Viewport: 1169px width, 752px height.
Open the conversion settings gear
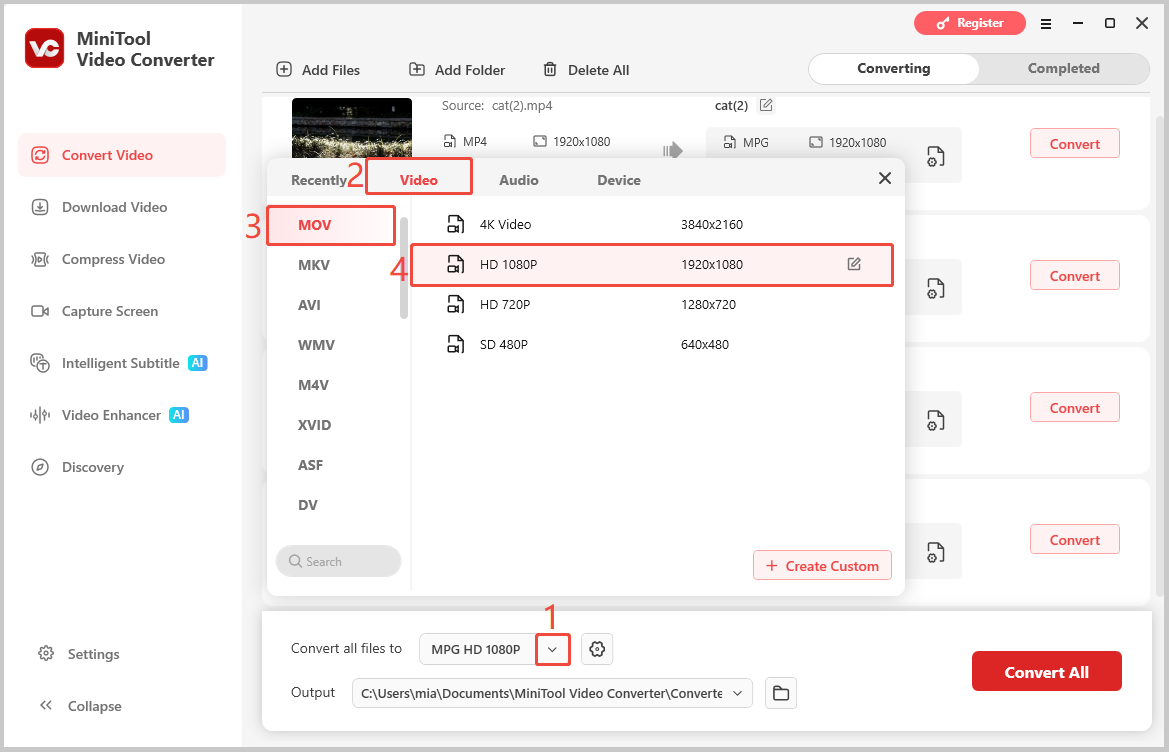[x=597, y=649]
